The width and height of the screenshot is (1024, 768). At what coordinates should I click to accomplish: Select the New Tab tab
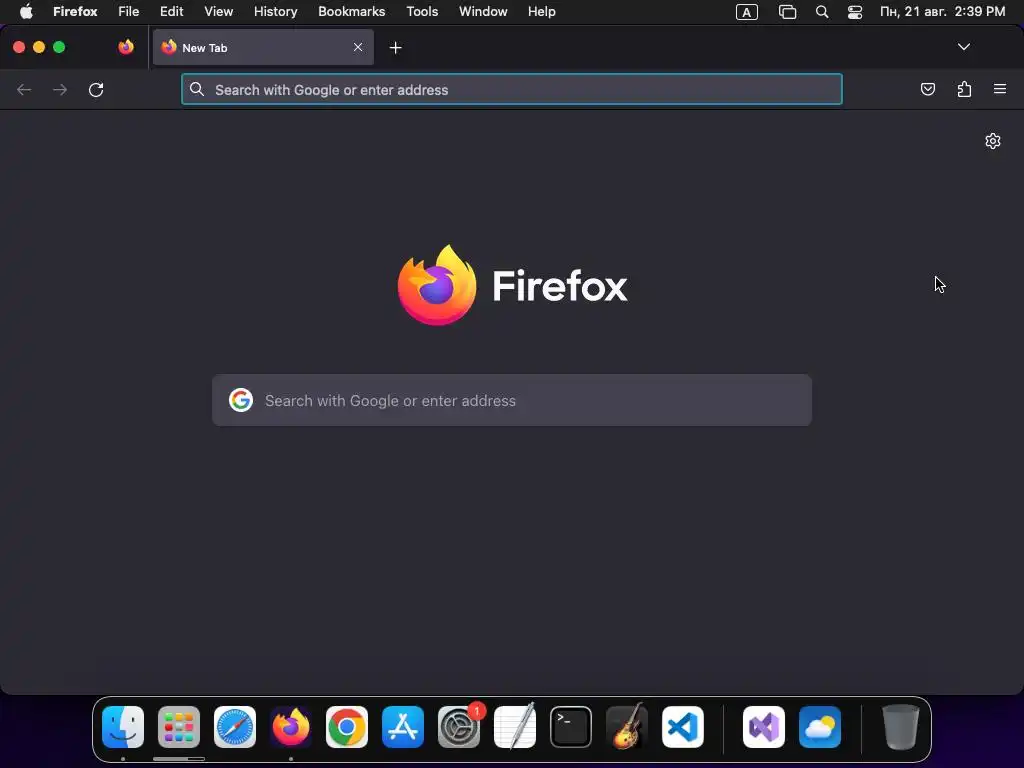pos(263,47)
